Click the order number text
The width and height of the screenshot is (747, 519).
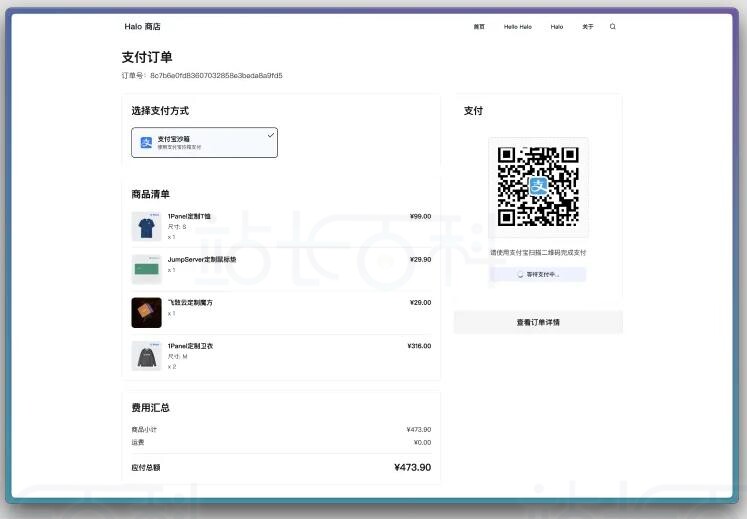tap(202, 75)
